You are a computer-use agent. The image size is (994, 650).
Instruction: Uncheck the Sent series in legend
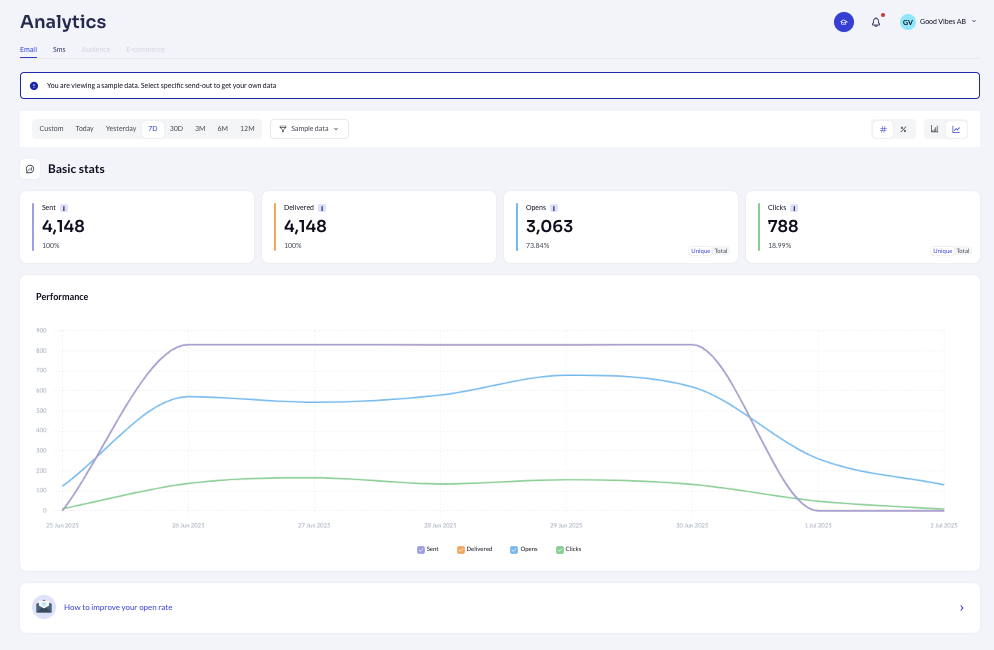[x=421, y=549]
